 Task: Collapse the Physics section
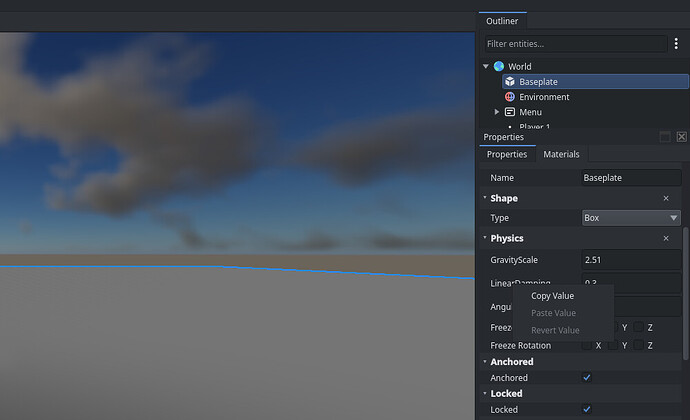[485, 238]
